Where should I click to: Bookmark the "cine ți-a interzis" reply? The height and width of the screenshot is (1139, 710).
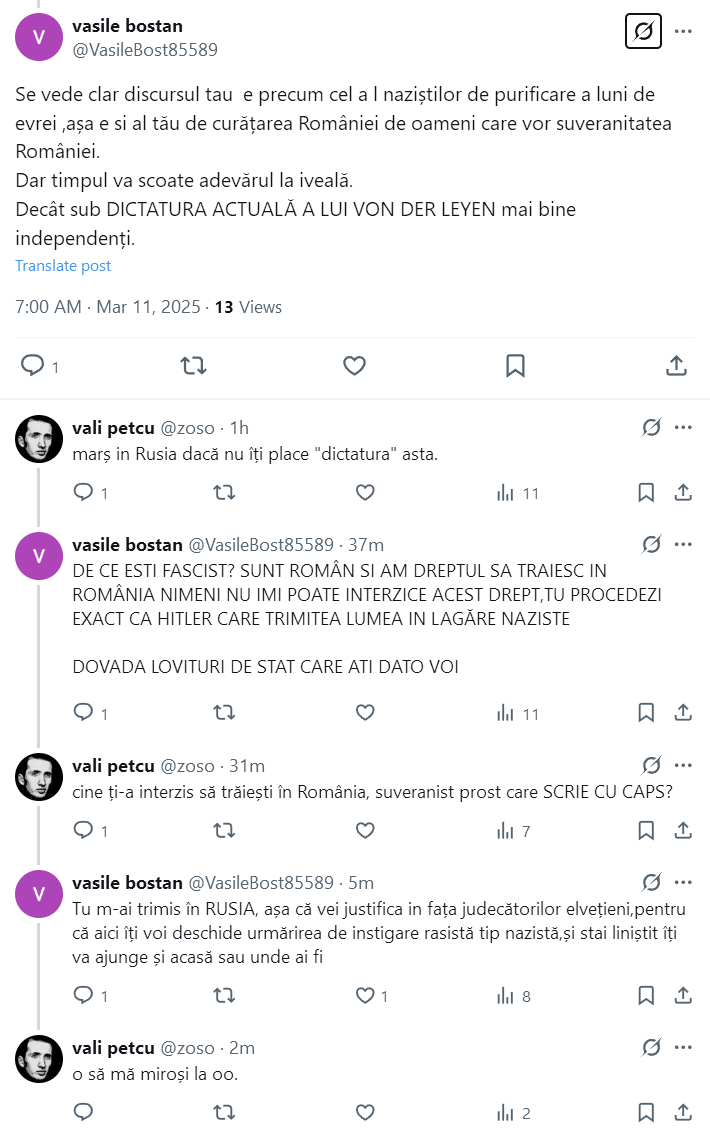[646, 831]
